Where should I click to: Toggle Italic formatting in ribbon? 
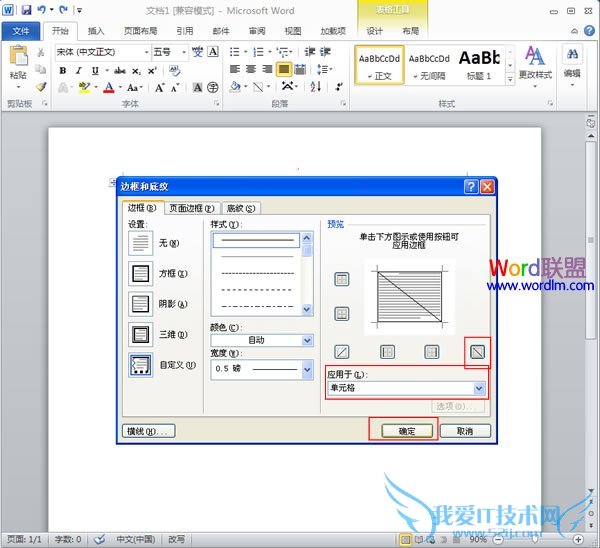click(x=79, y=71)
